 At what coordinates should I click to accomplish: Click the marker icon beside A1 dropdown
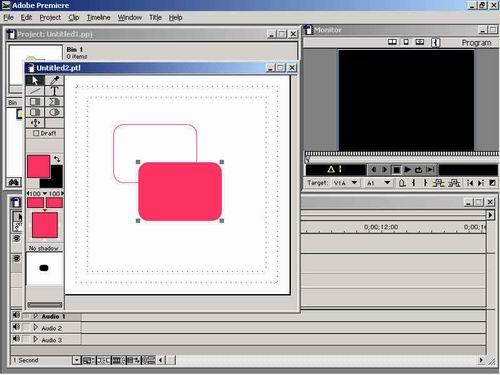(402, 183)
